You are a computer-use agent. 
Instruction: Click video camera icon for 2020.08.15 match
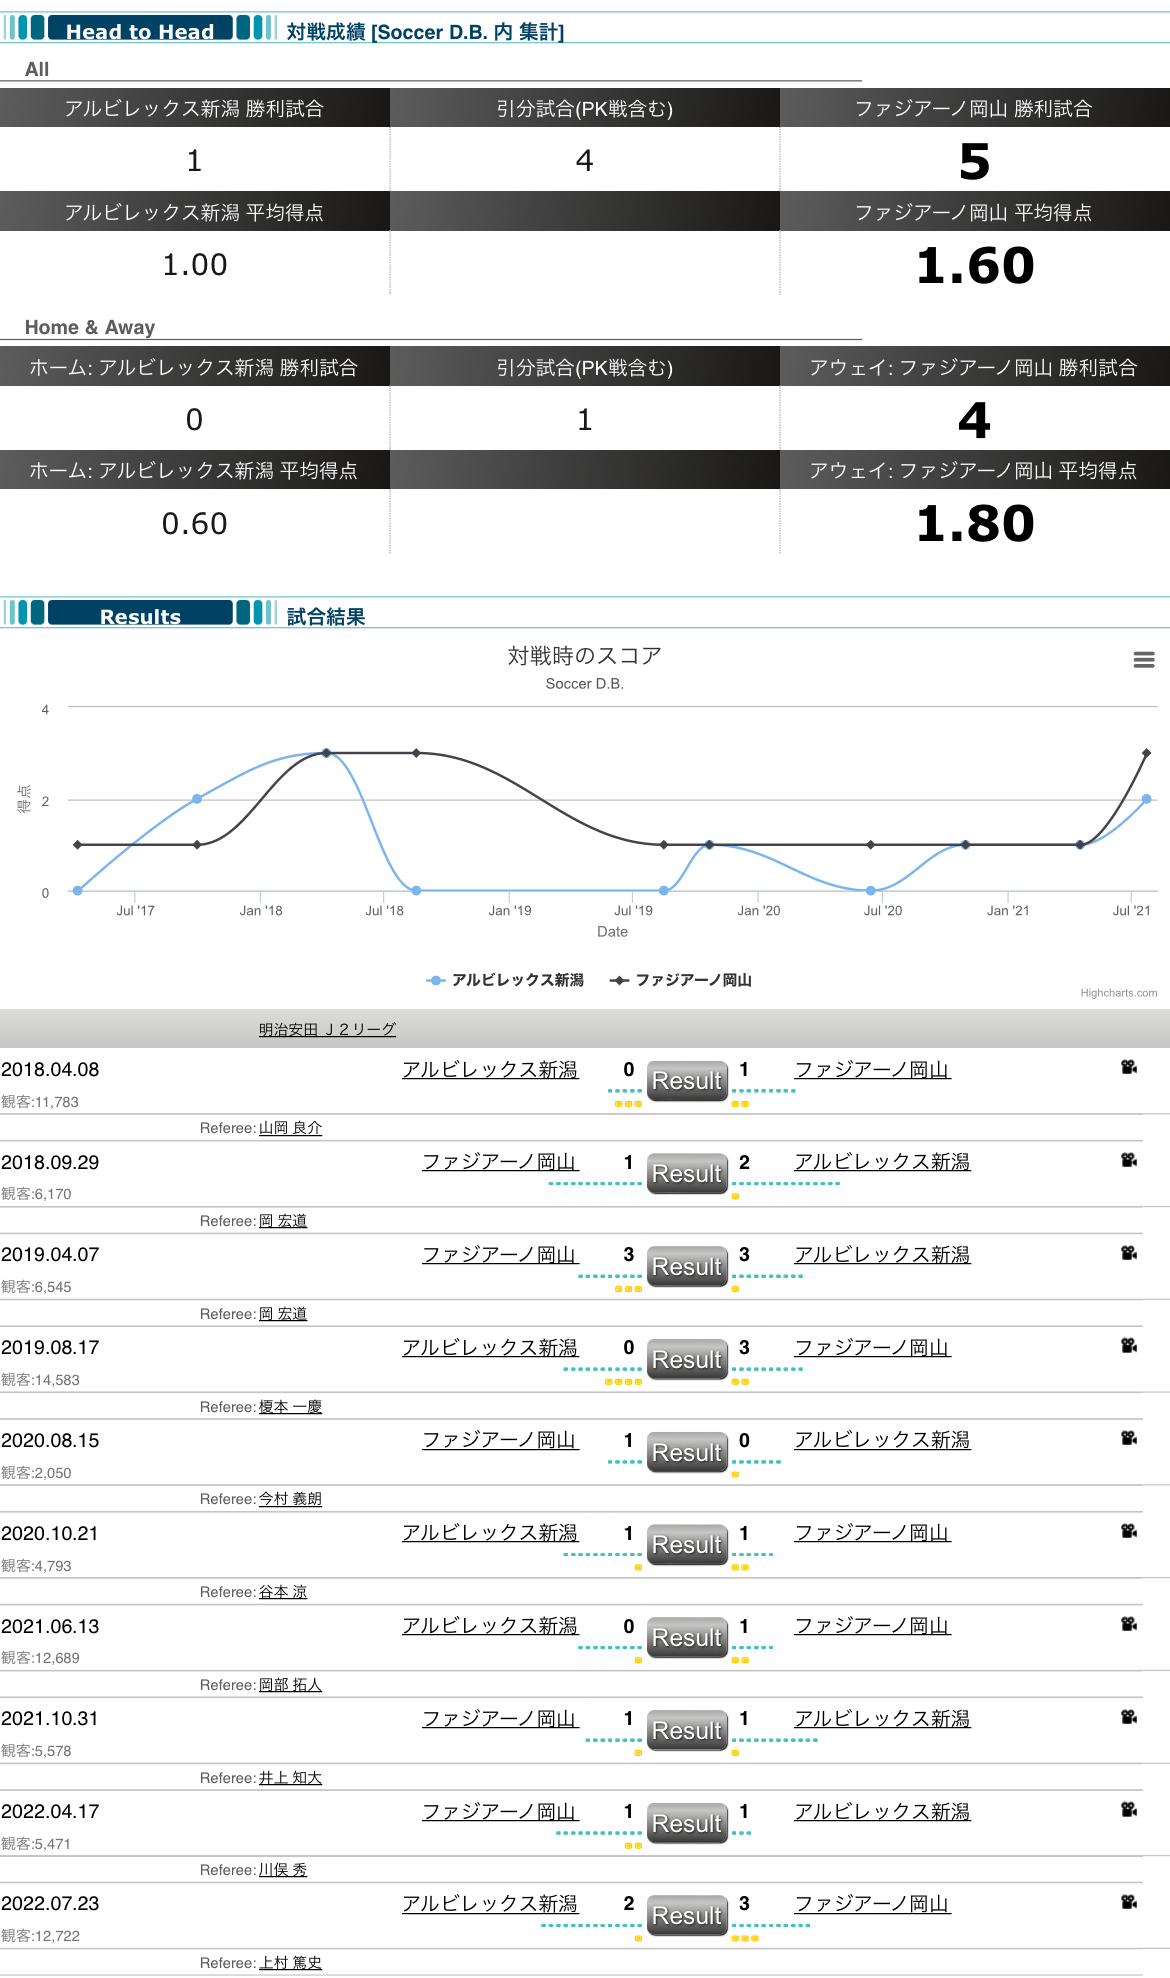click(1129, 1438)
